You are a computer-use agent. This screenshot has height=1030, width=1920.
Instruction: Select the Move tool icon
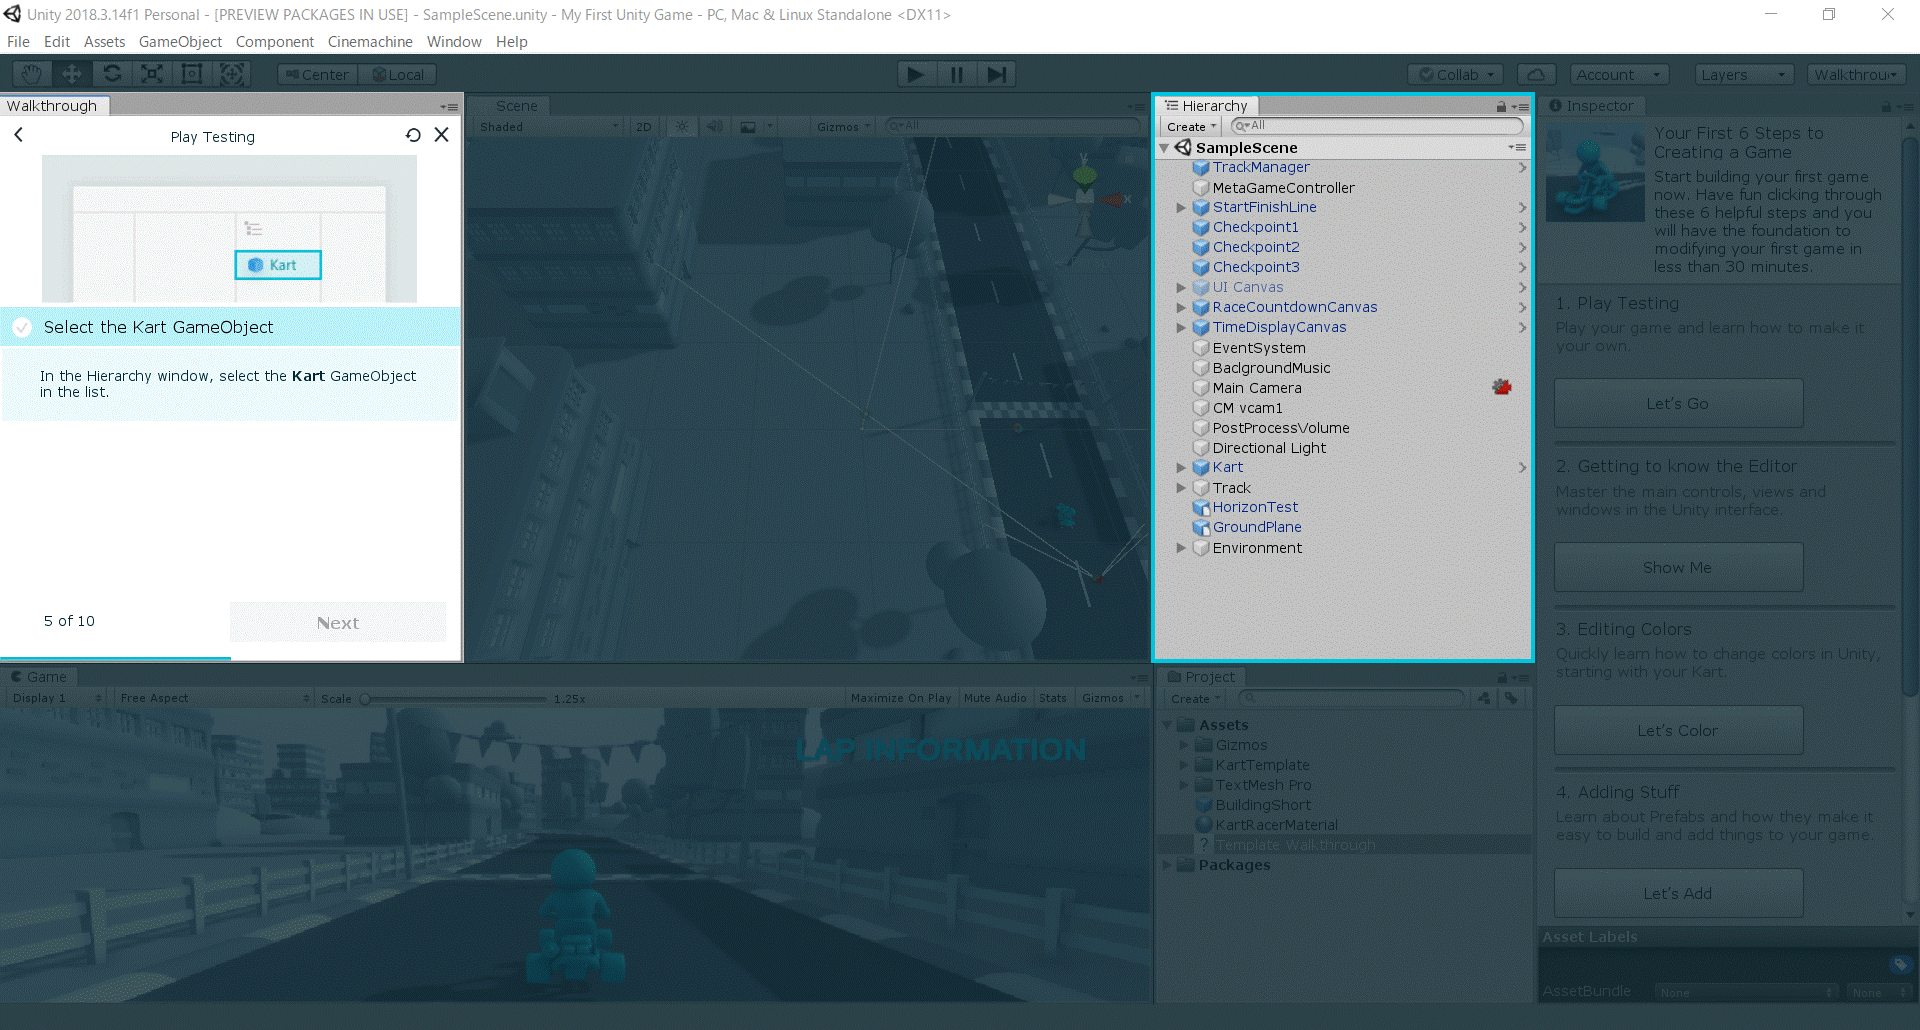click(72, 74)
